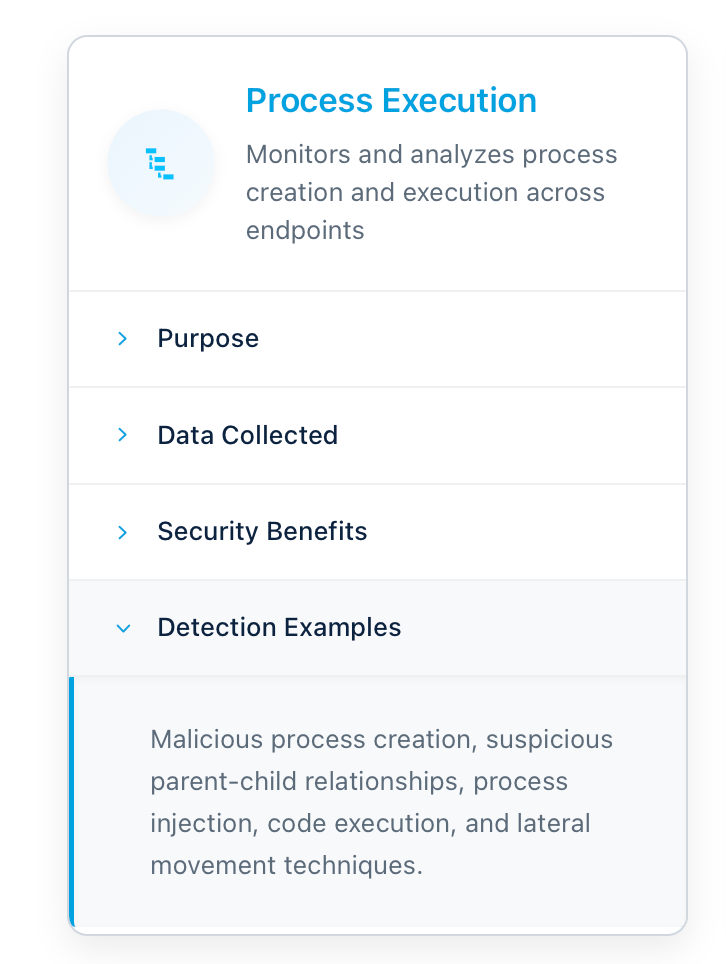Click the blue accent bar beside expanded panel
Screen dimensions: 726x964
72,802
